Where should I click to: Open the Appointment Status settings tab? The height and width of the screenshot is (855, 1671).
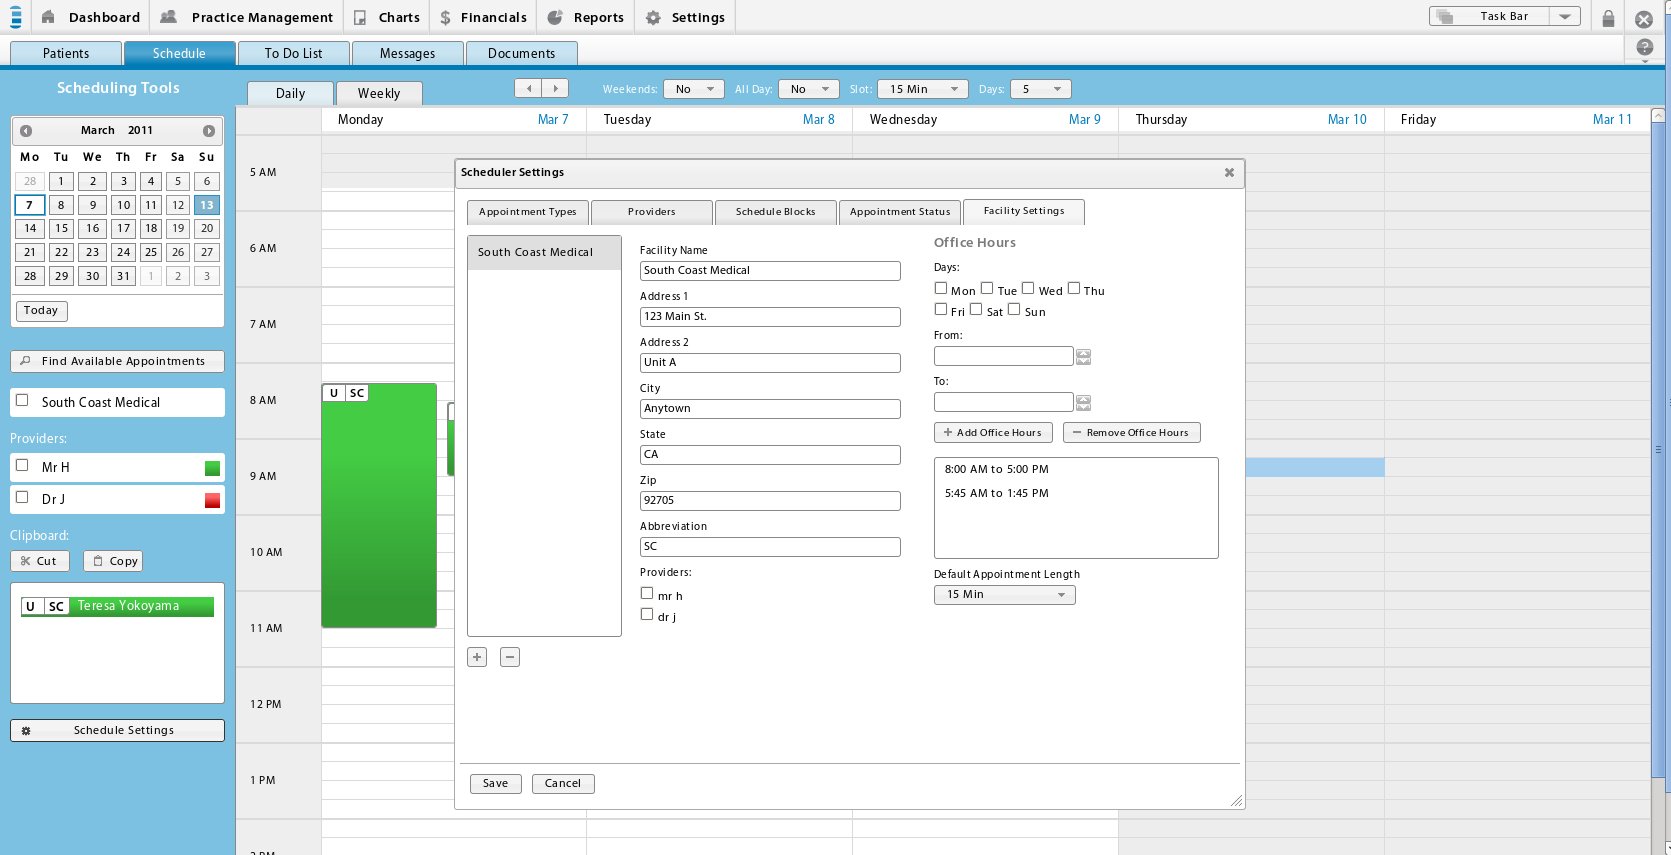coord(900,212)
